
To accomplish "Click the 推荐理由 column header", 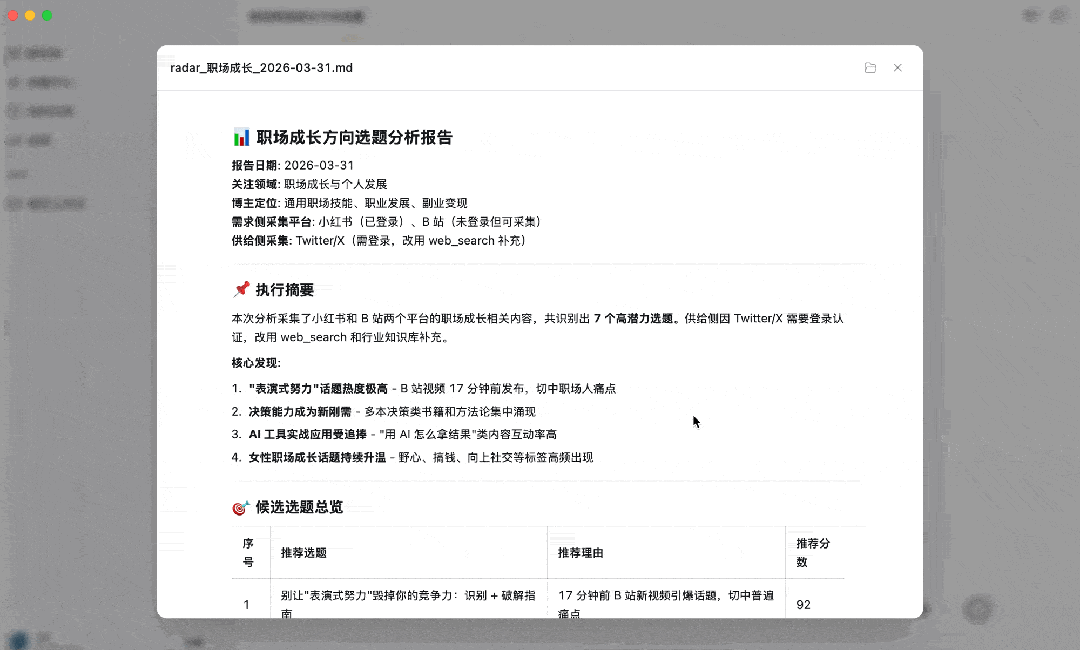I will tap(581, 552).
